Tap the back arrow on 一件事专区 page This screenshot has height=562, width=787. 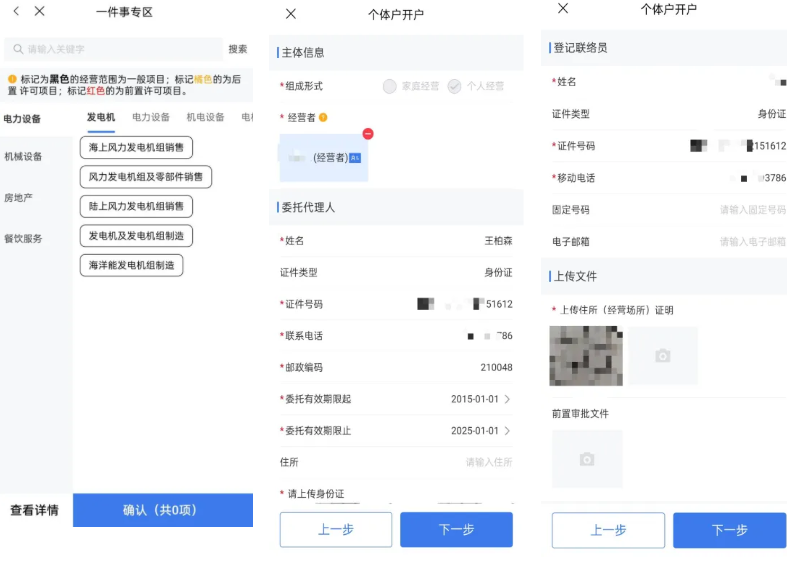click(16, 12)
